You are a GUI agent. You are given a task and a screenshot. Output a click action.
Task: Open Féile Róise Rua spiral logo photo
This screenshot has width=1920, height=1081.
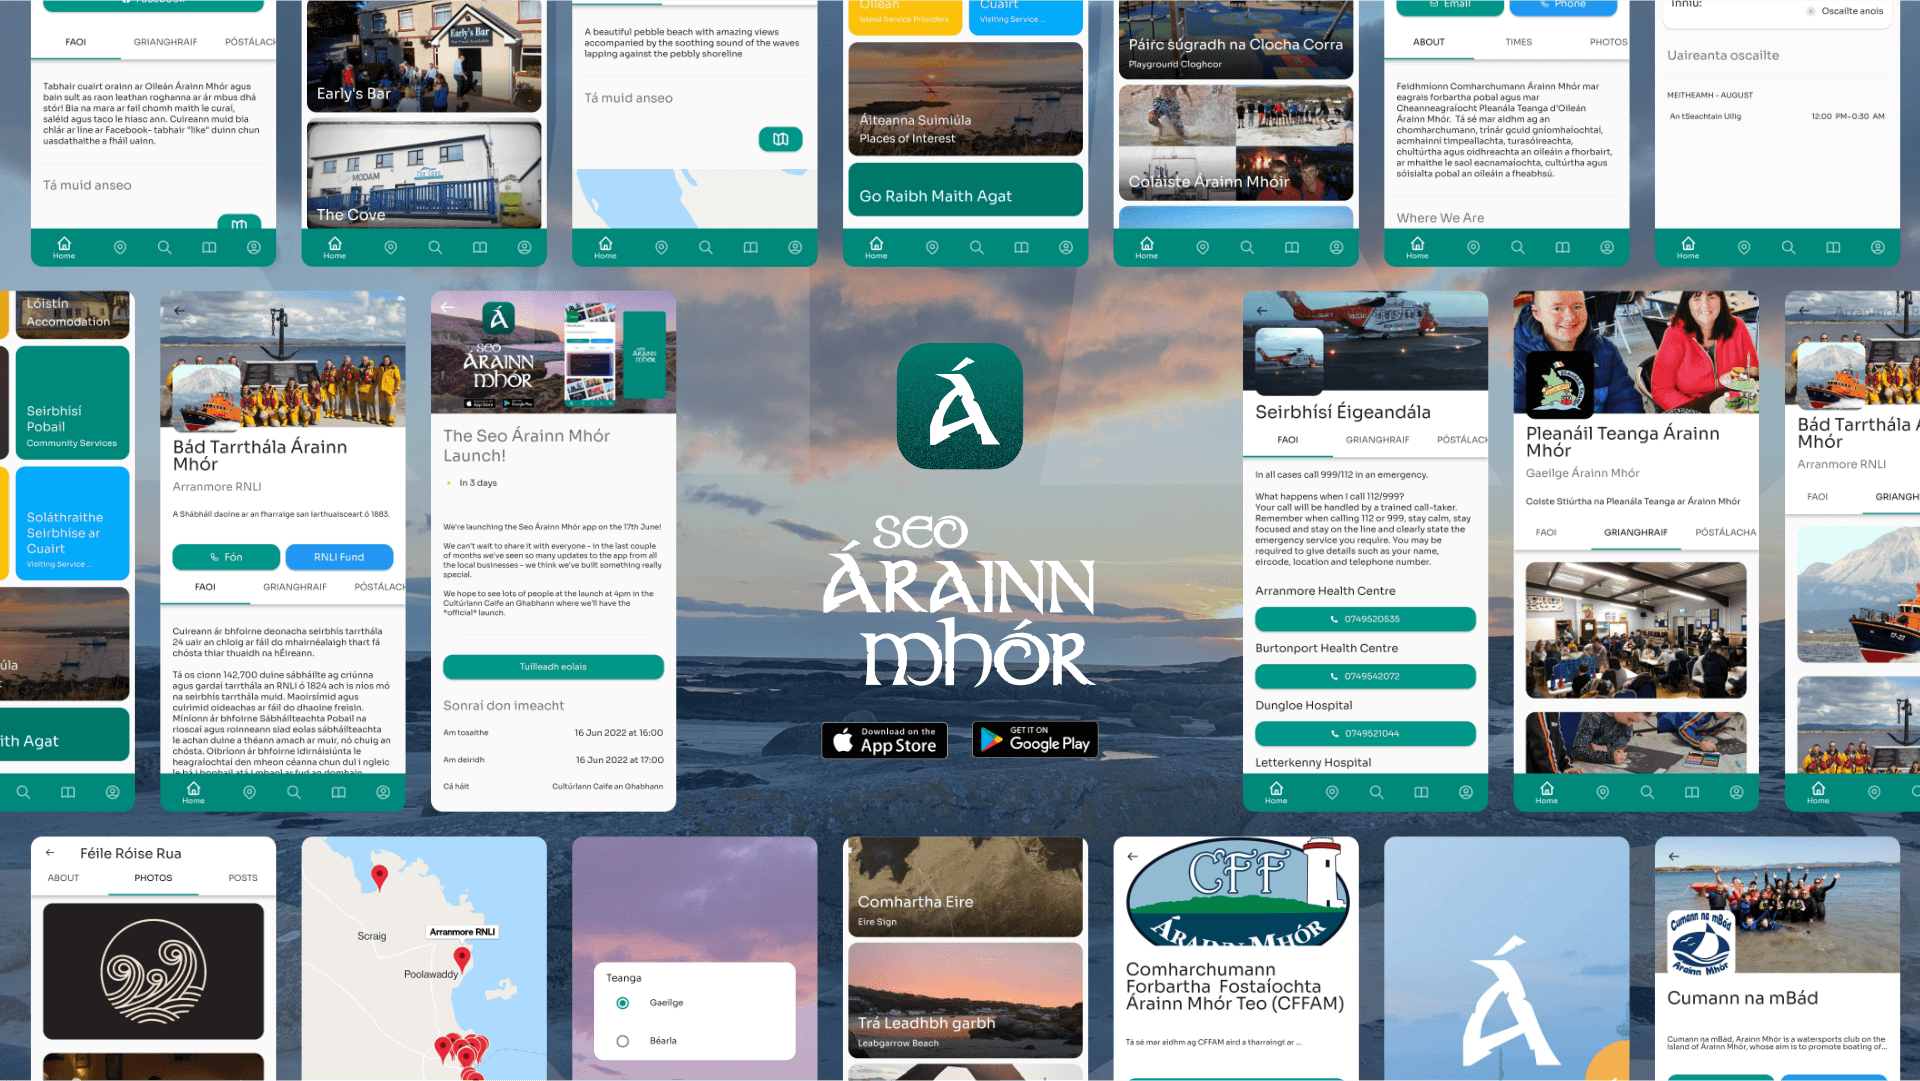[153, 971]
